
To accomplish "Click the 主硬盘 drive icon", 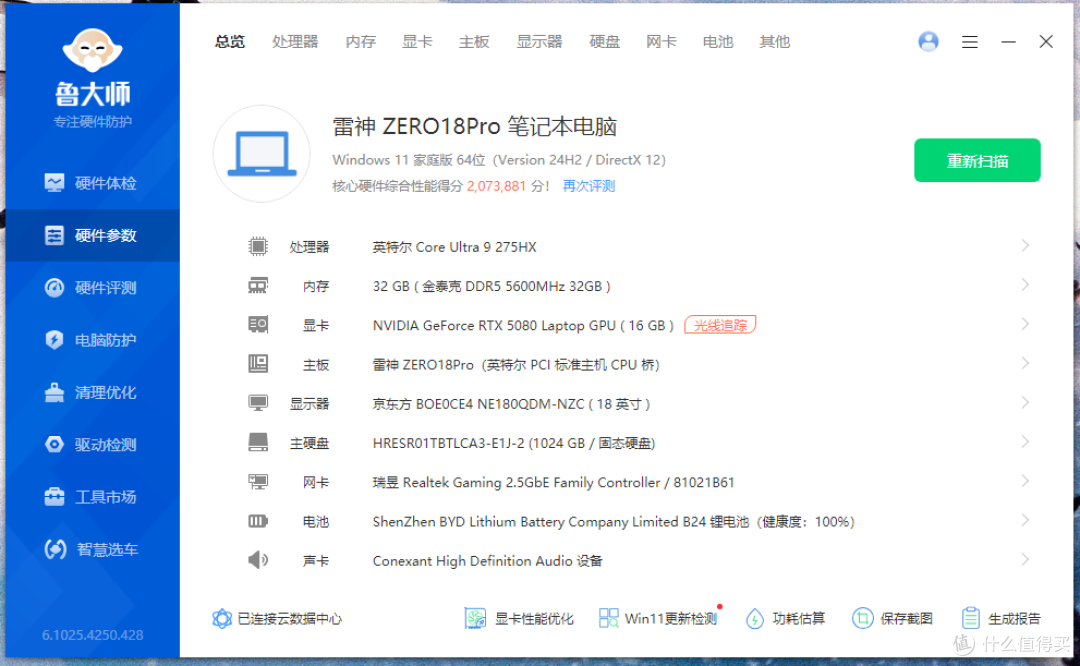I will point(258,442).
